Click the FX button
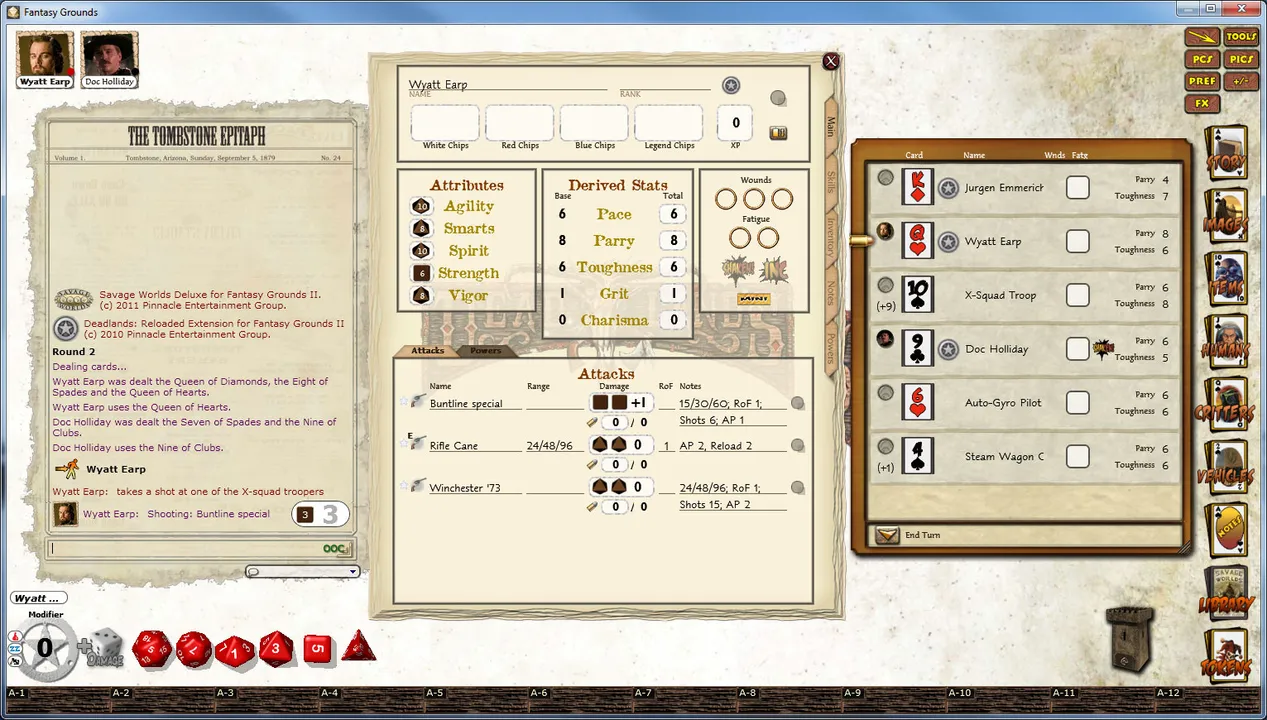The width and height of the screenshot is (1267, 720). [x=1202, y=104]
